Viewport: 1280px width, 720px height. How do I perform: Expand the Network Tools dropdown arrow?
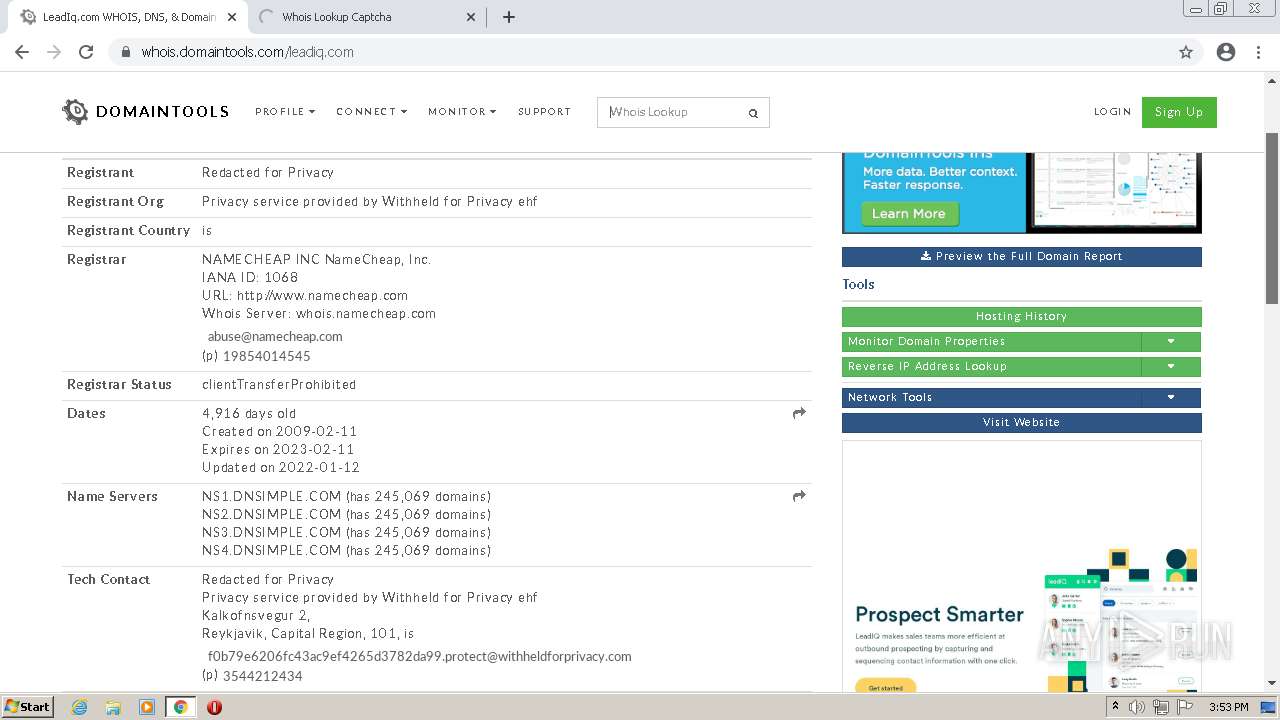pyautogui.click(x=1171, y=397)
